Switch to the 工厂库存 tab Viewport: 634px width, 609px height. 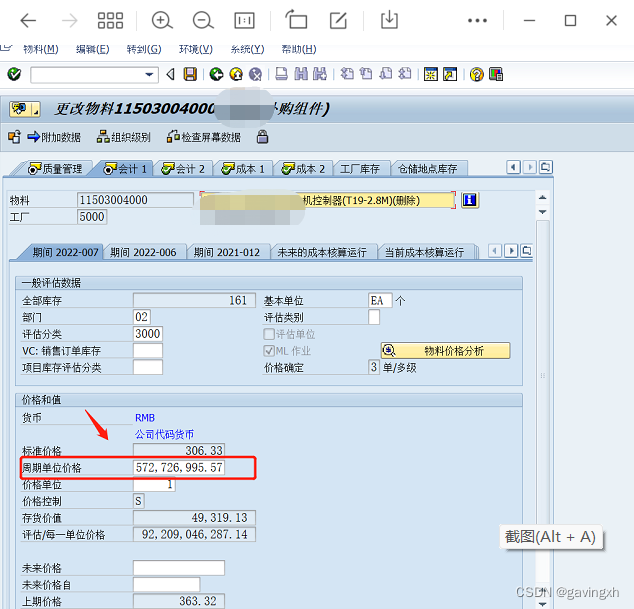[360, 168]
